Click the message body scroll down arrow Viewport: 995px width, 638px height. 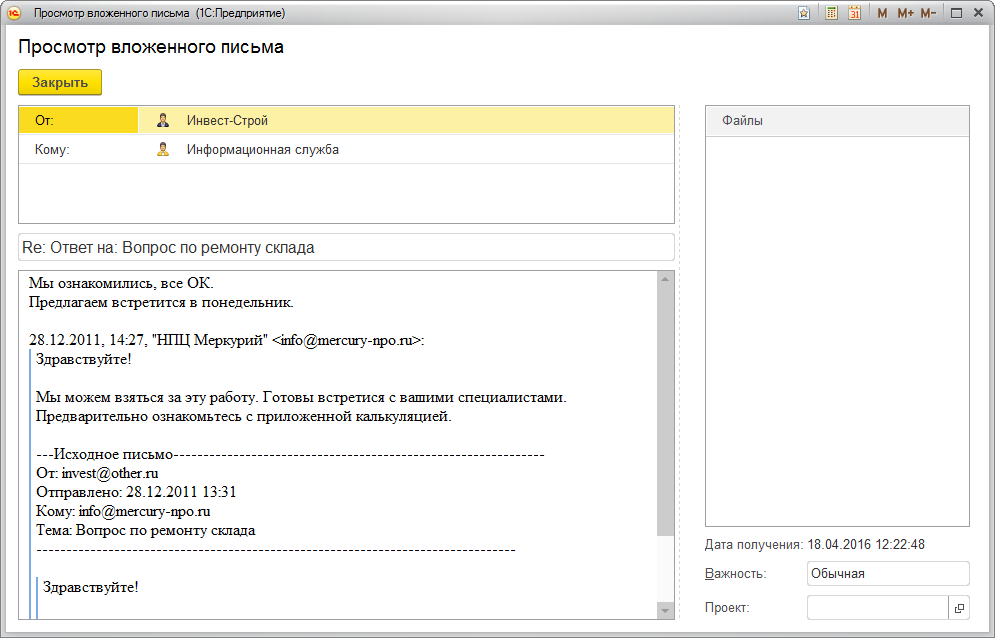[x=665, y=611]
